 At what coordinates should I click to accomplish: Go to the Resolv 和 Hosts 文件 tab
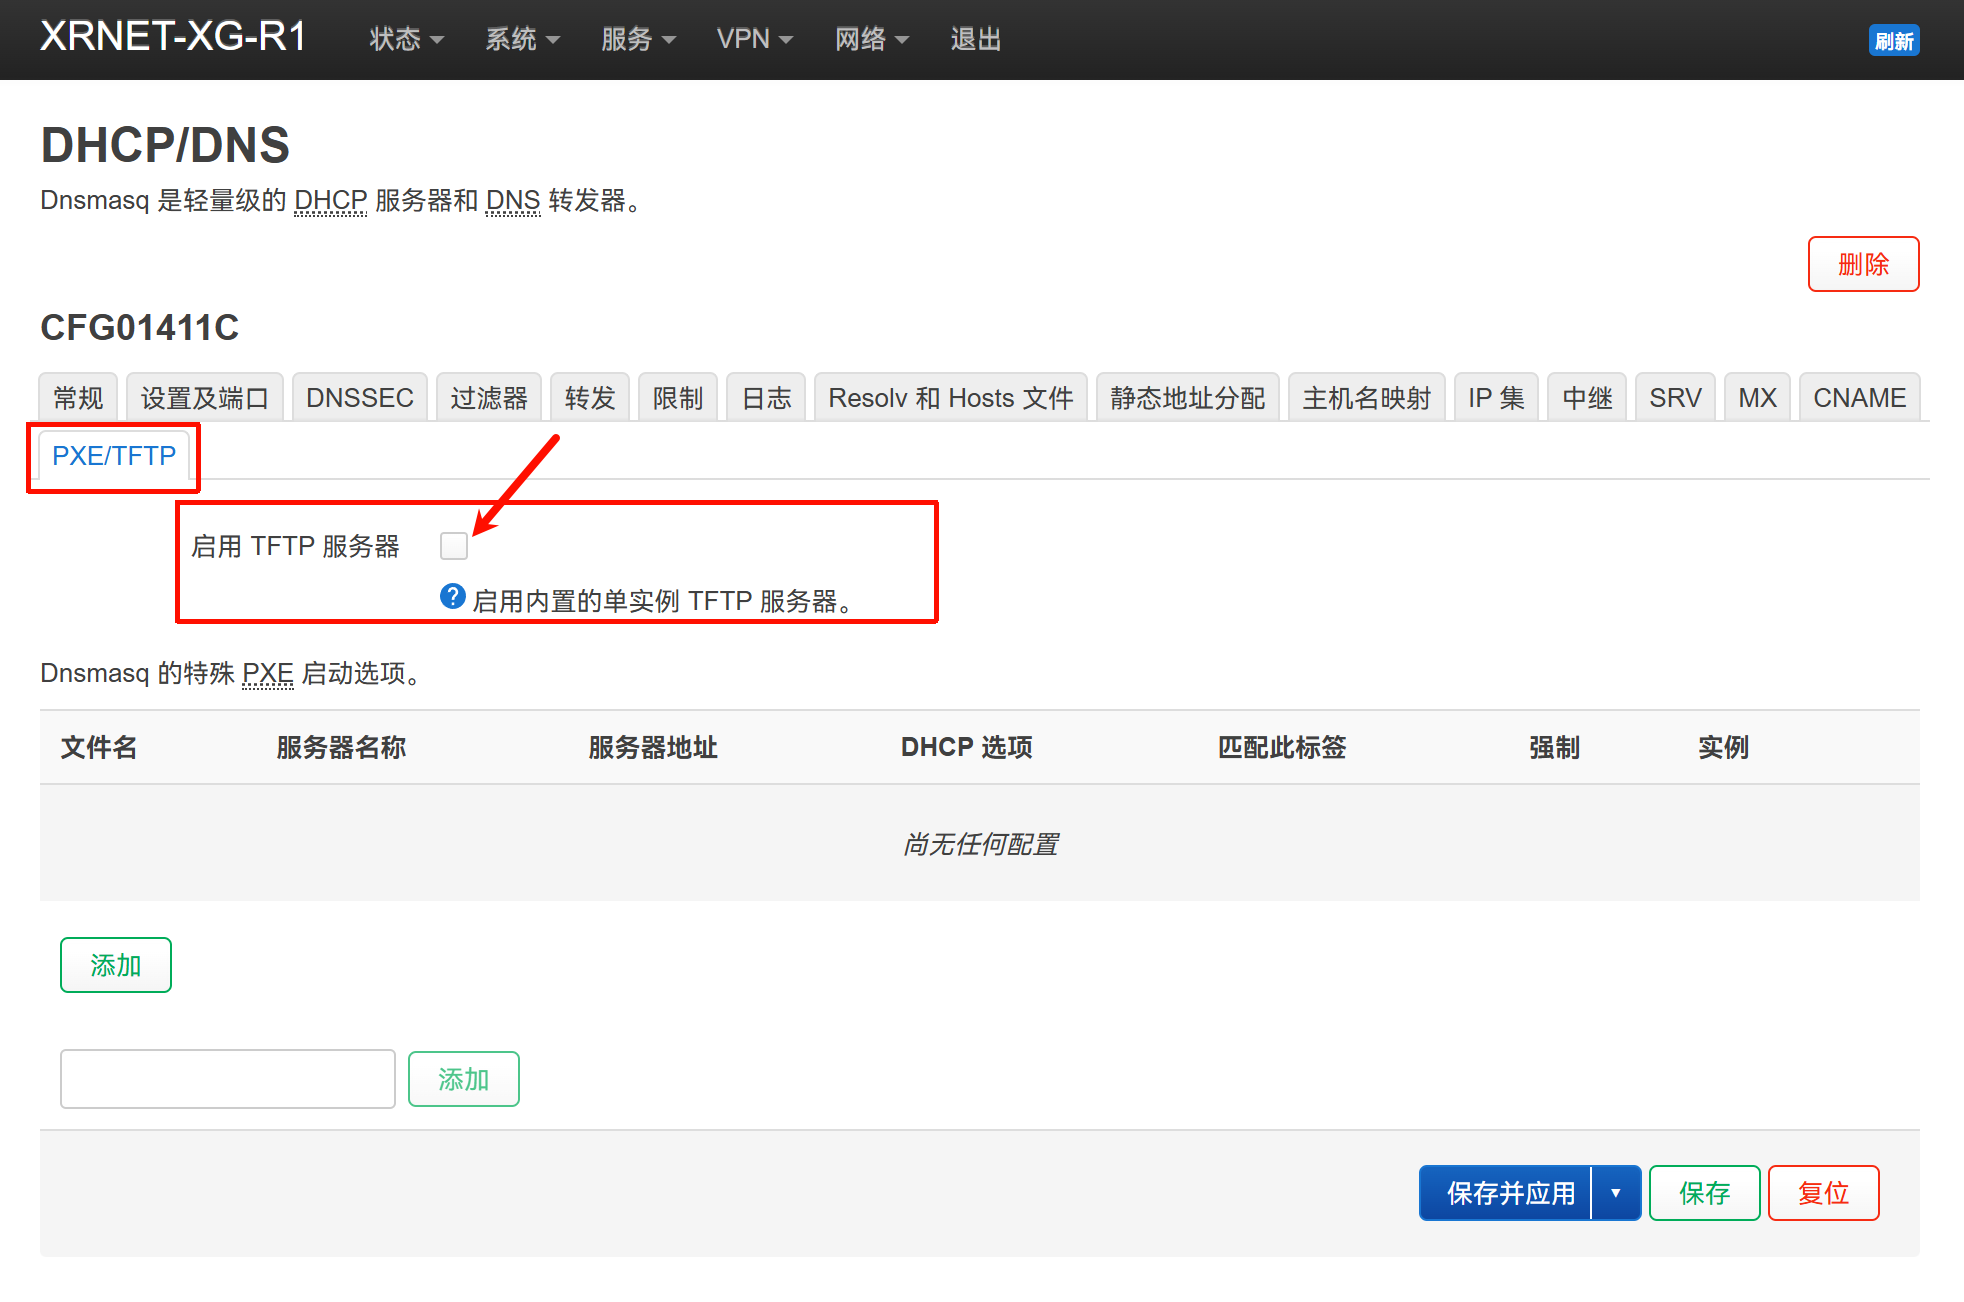(x=950, y=398)
